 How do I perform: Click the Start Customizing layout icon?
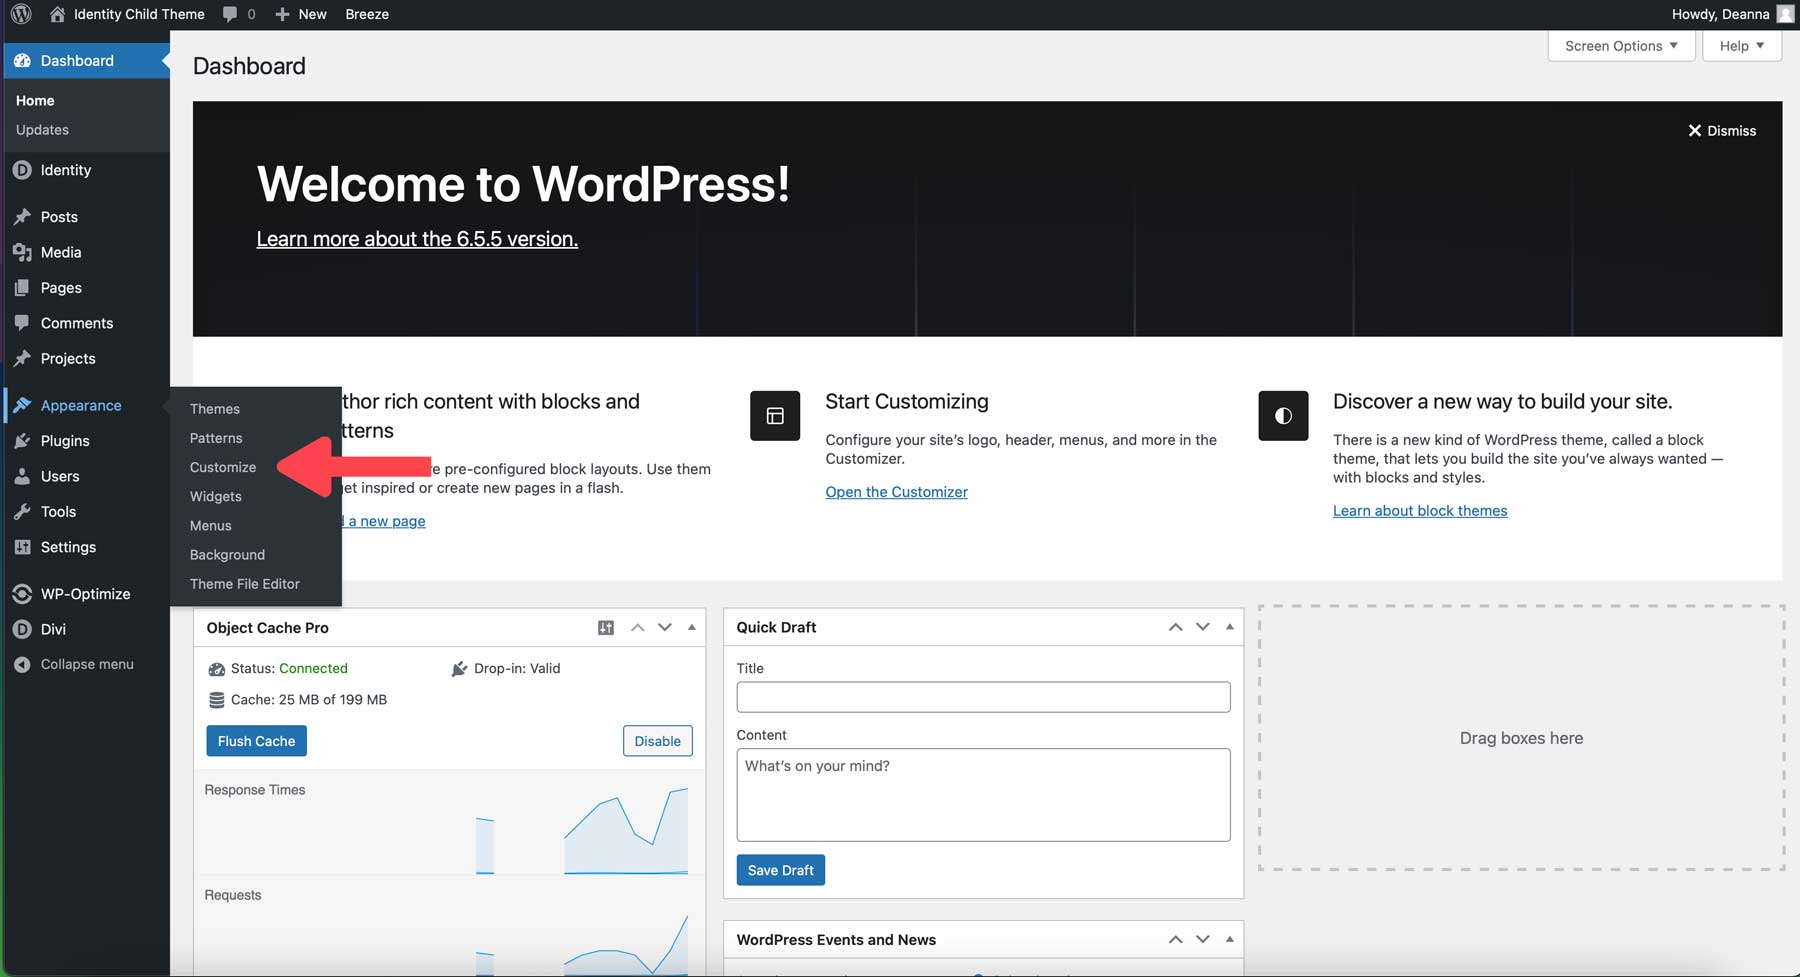(775, 416)
